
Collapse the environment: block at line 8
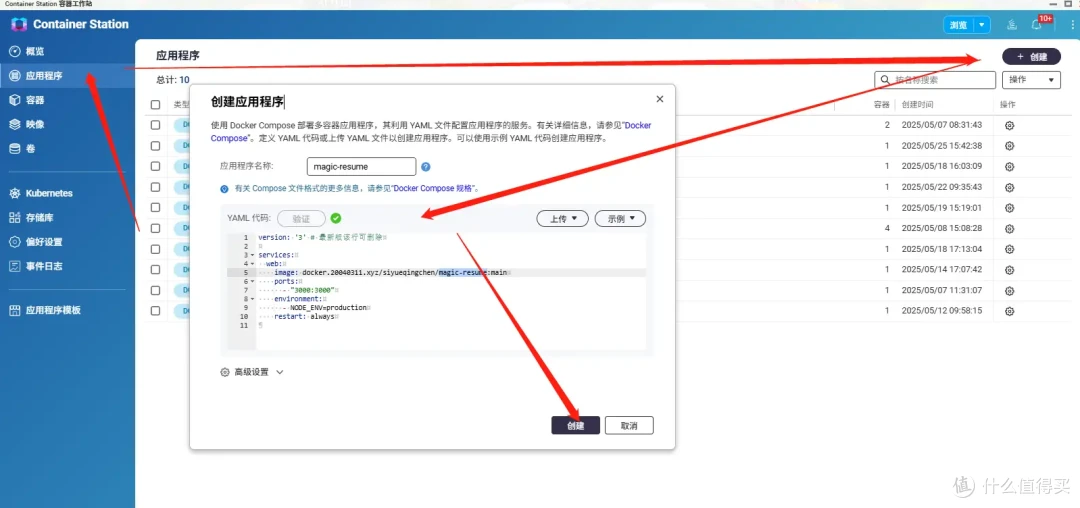click(x=252, y=299)
